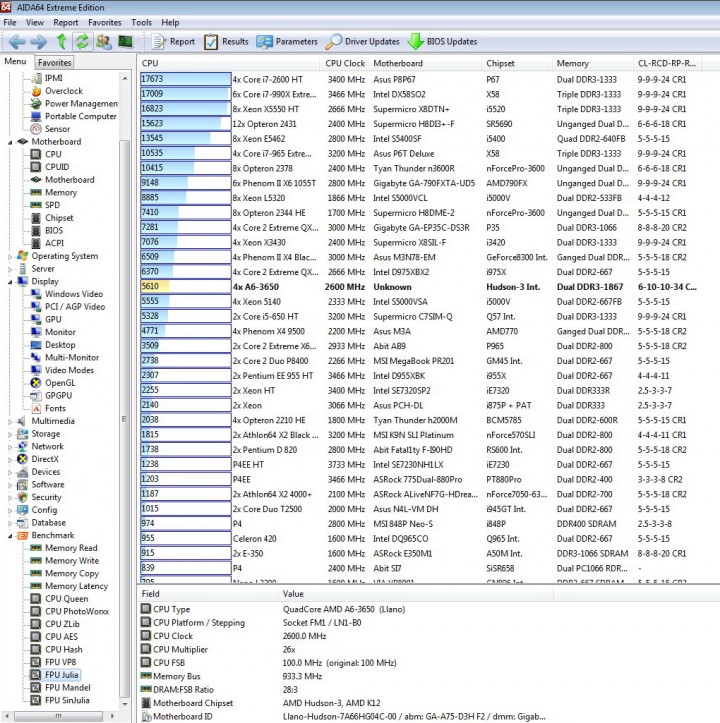Go up one level with green arrow
Viewport: 720px width, 723px height.
pos(61,41)
